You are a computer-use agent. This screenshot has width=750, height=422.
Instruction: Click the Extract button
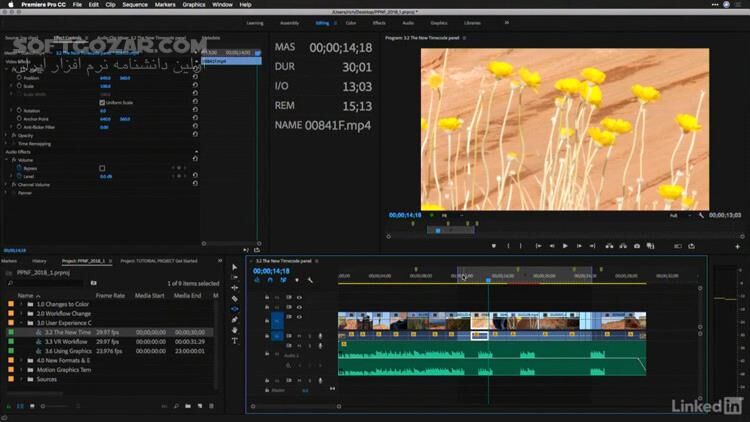pyautogui.click(x=623, y=246)
